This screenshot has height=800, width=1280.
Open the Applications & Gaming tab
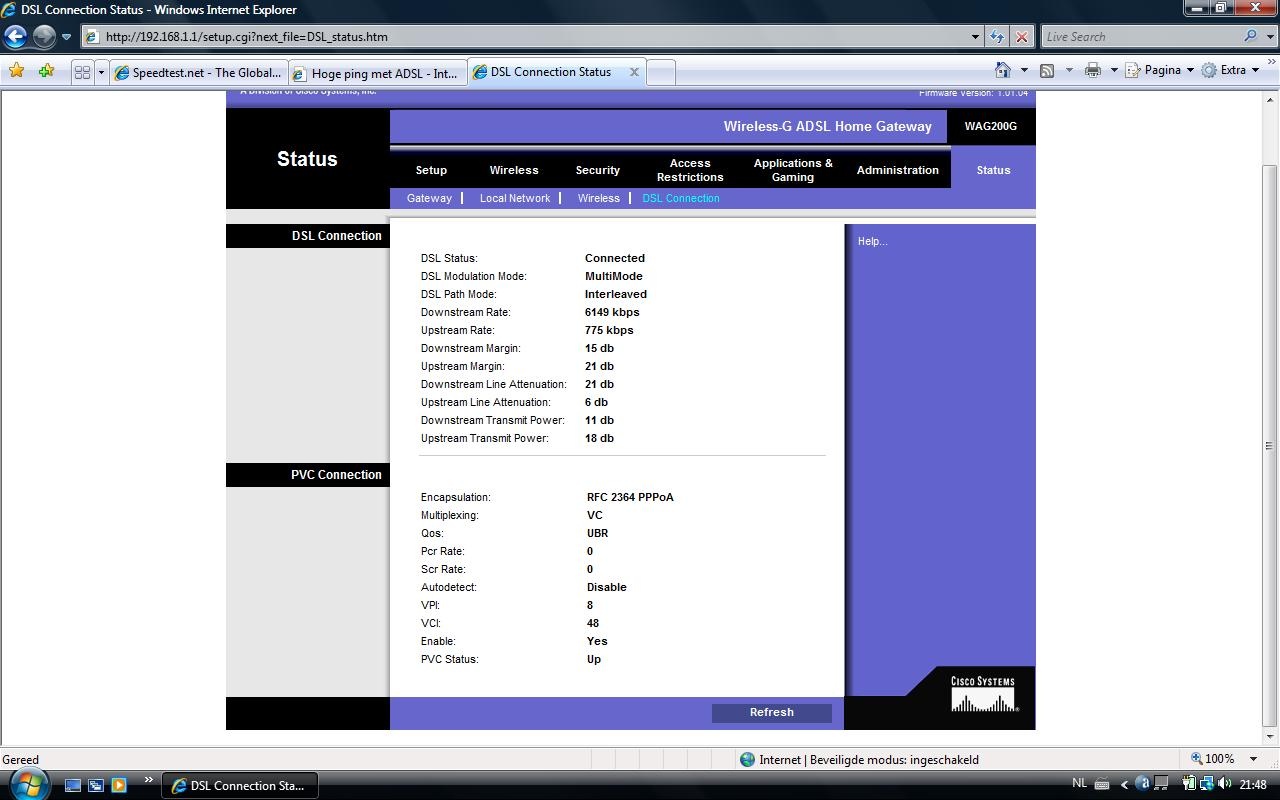point(793,170)
